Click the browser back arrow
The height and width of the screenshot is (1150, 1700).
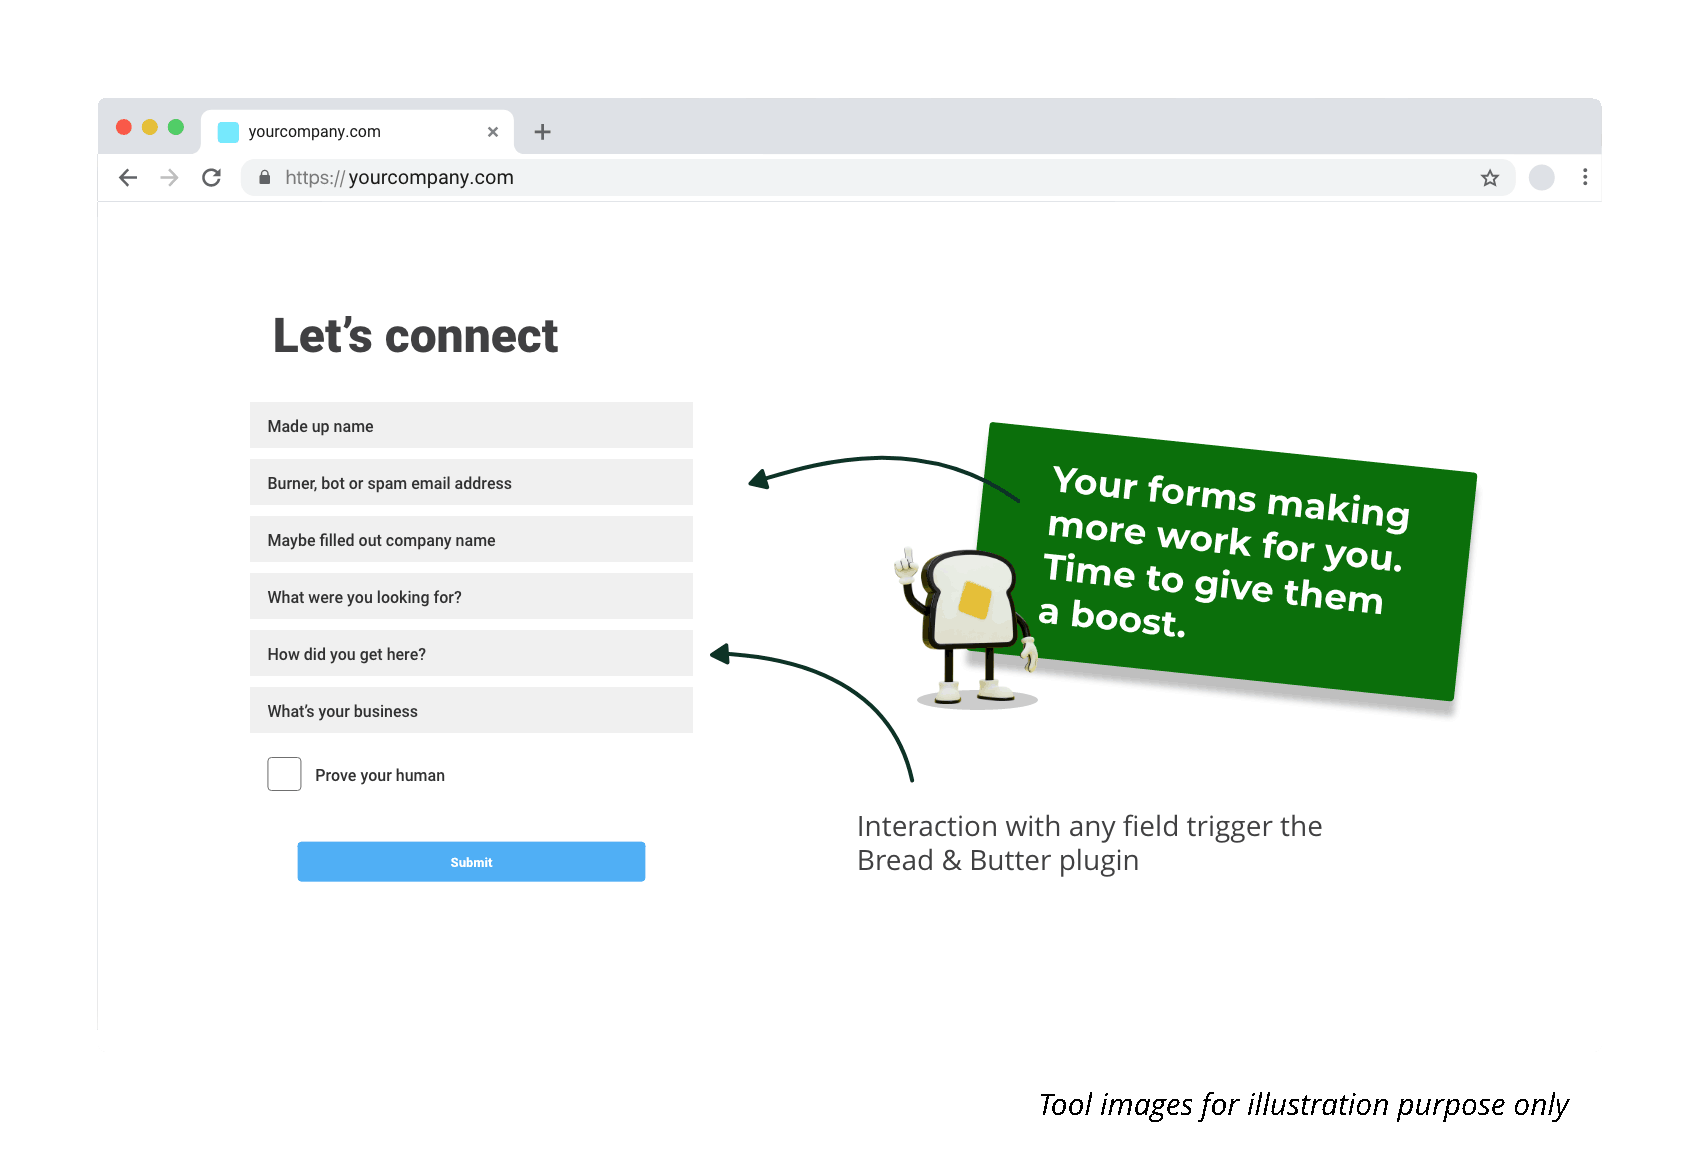coord(128,178)
